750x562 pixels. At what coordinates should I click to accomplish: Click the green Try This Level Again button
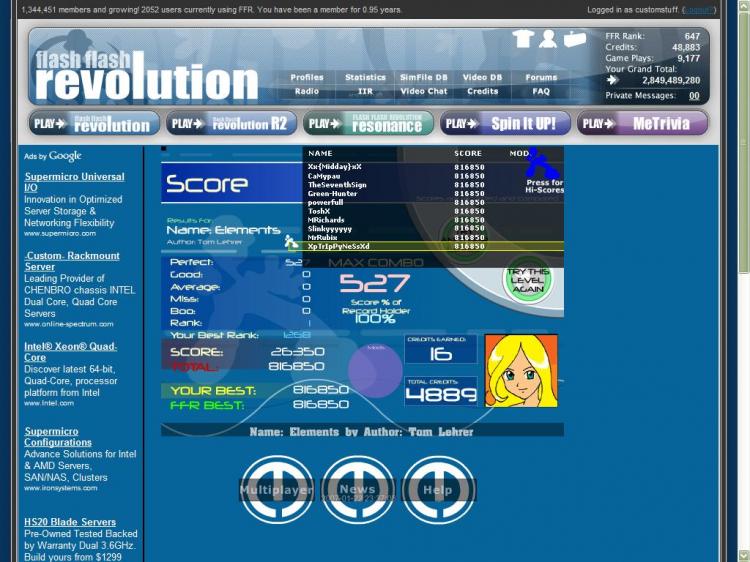[x=527, y=281]
